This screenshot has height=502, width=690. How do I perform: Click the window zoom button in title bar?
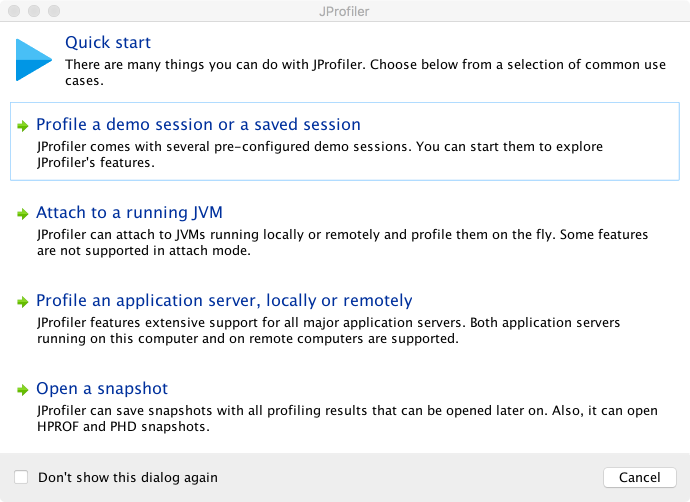pos(53,10)
